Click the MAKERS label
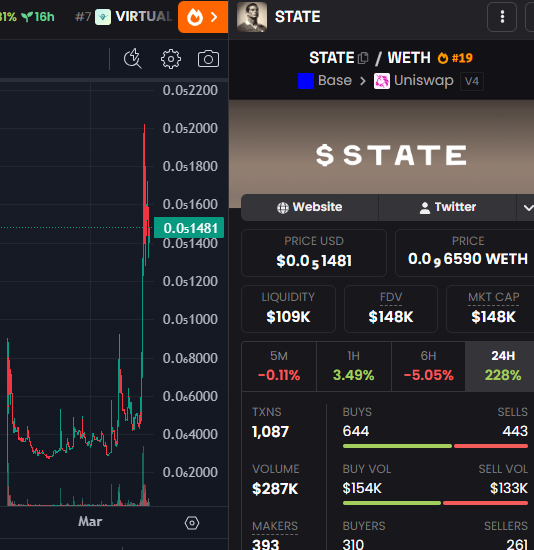The width and height of the screenshot is (534, 550). point(275,526)
